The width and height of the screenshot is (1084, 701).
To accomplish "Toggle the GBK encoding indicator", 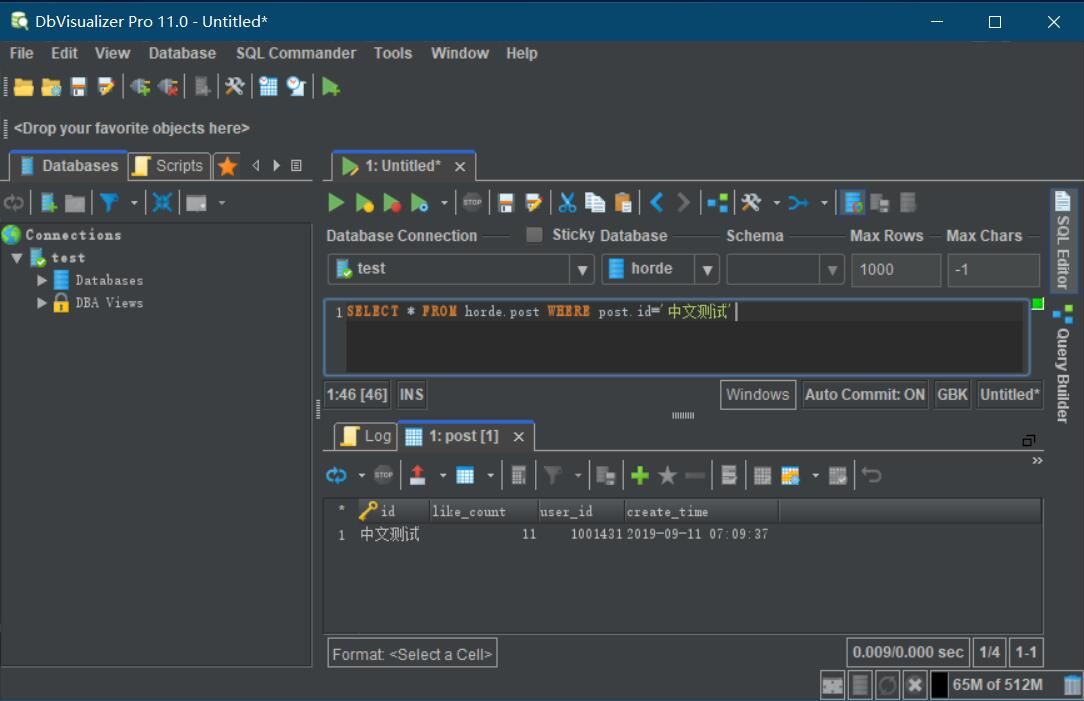I will coord(952,395).
